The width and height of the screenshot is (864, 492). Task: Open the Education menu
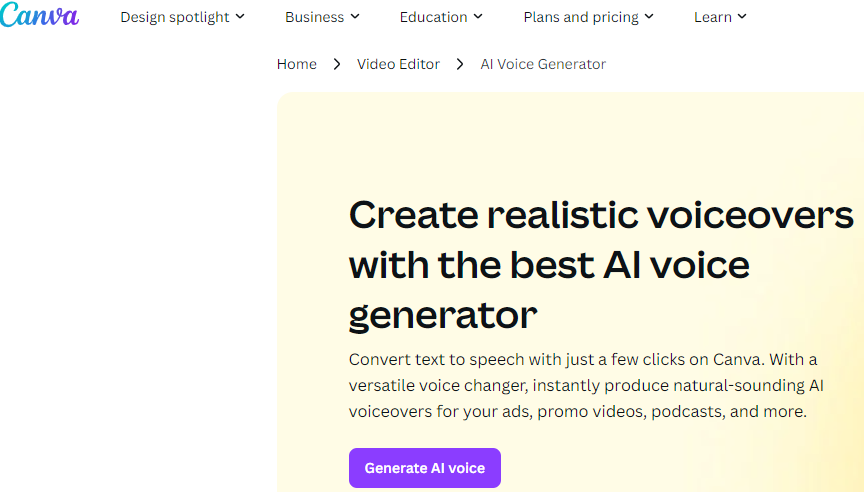point(433,17)
